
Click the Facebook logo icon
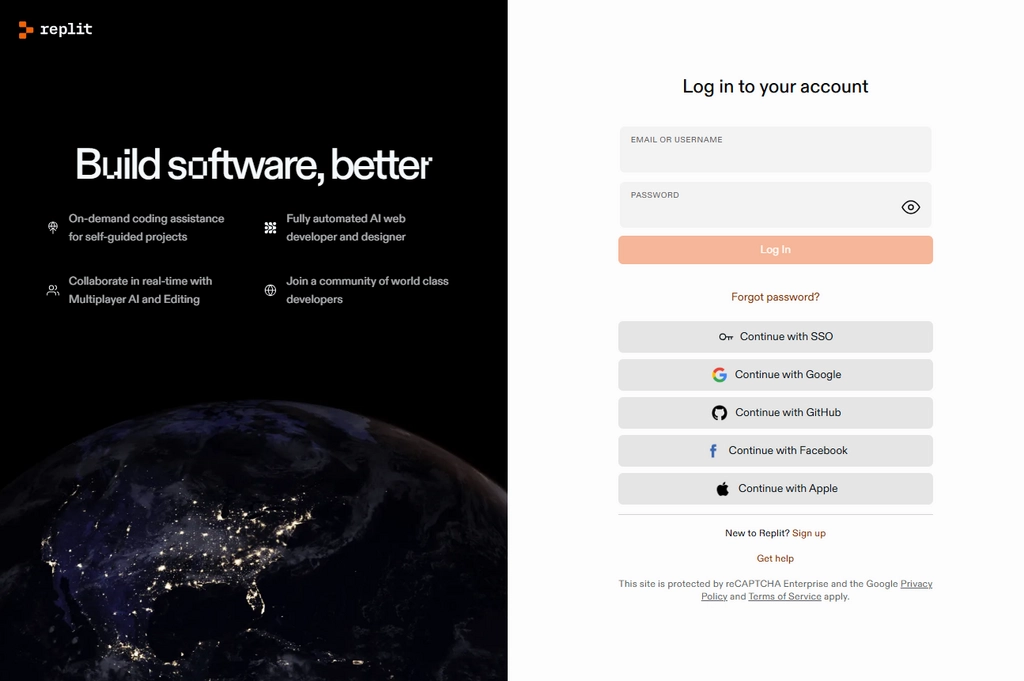[713, 451]
